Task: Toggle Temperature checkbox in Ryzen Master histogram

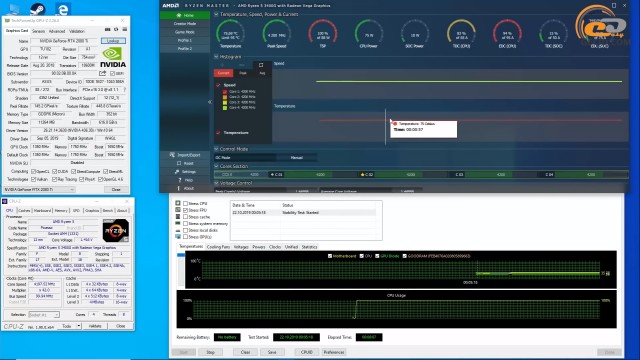Action: click(x=218, y=133)
